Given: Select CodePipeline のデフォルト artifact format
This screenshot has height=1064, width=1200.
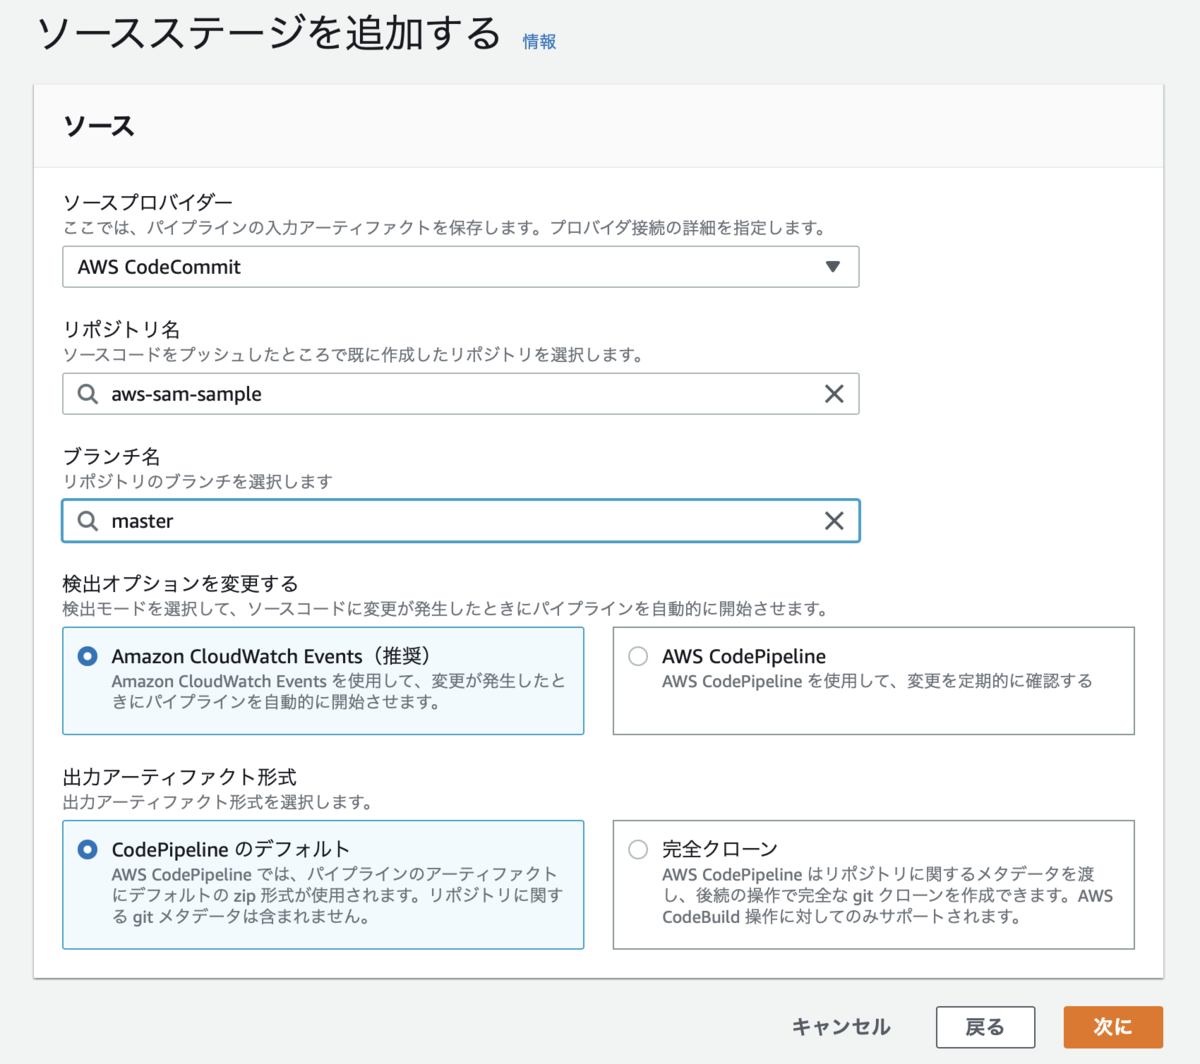Looking at the screenshot, I should pyautogui.click(x=88, y=849).
